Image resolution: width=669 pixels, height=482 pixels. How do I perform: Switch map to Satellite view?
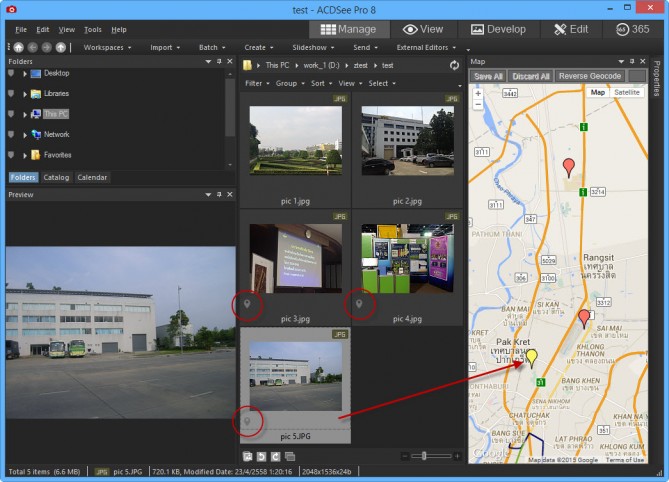pyautogui.click(x=627, y=93)
